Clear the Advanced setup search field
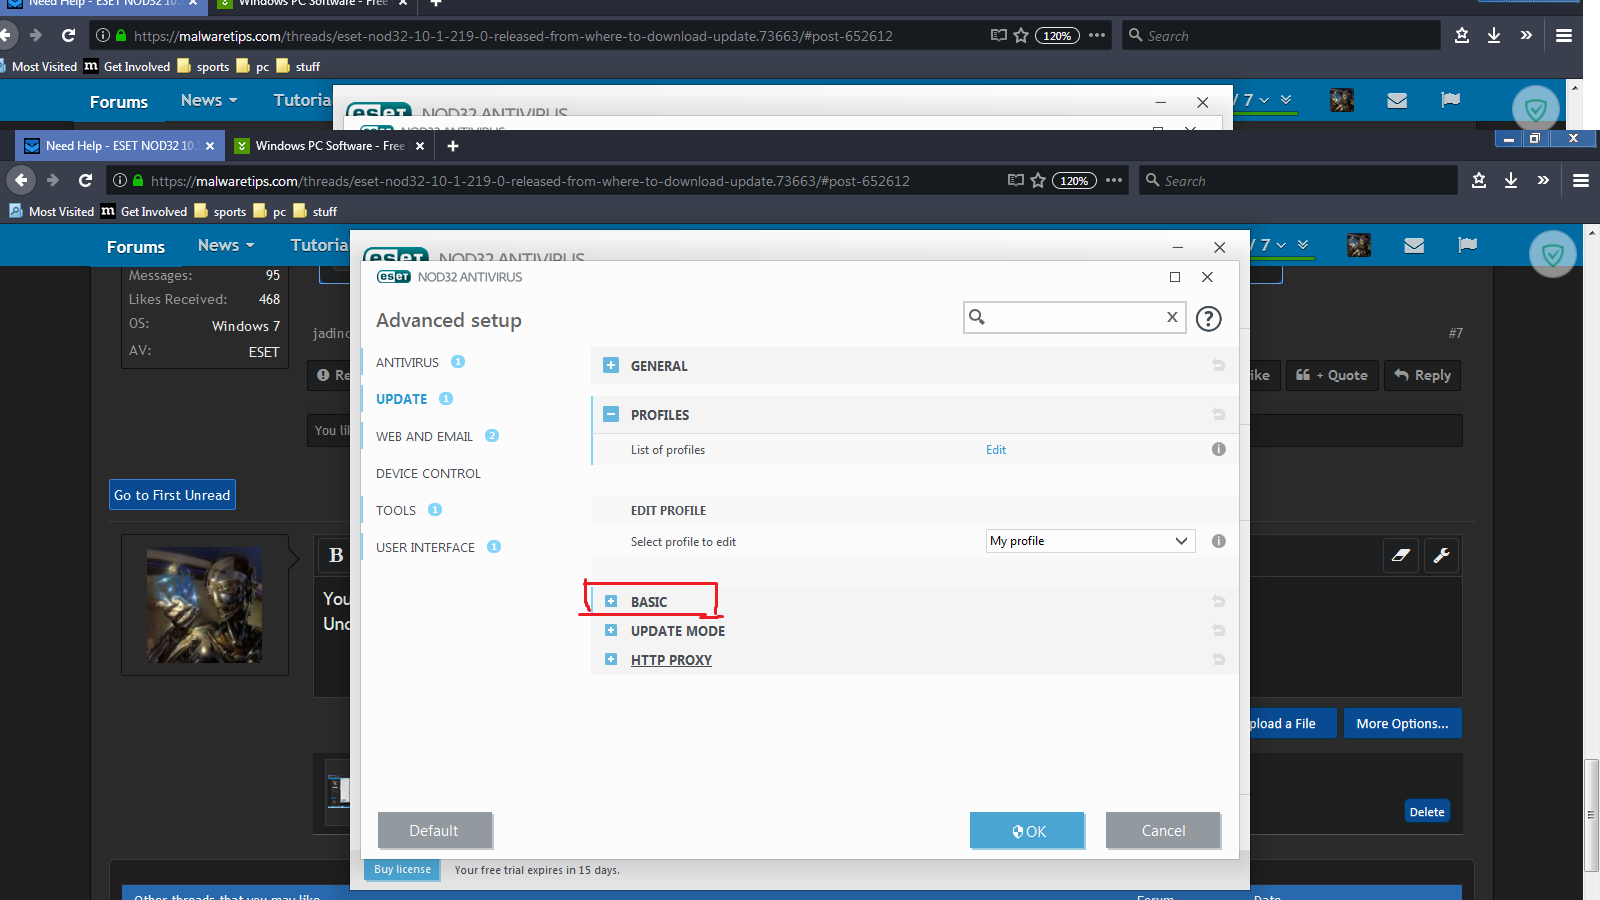Image resolution: width=1600 pixels, height=900 pixels. tap(1172, 317)
